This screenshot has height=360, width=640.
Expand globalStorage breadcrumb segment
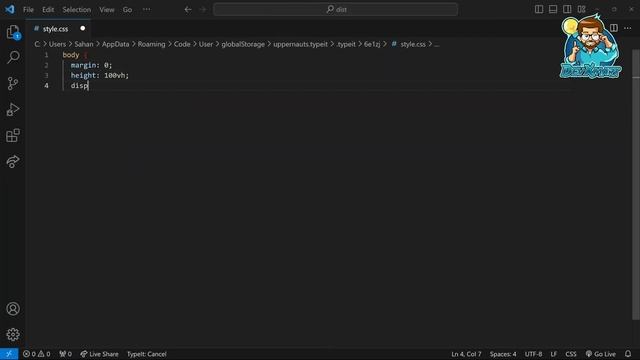[243, 44]
